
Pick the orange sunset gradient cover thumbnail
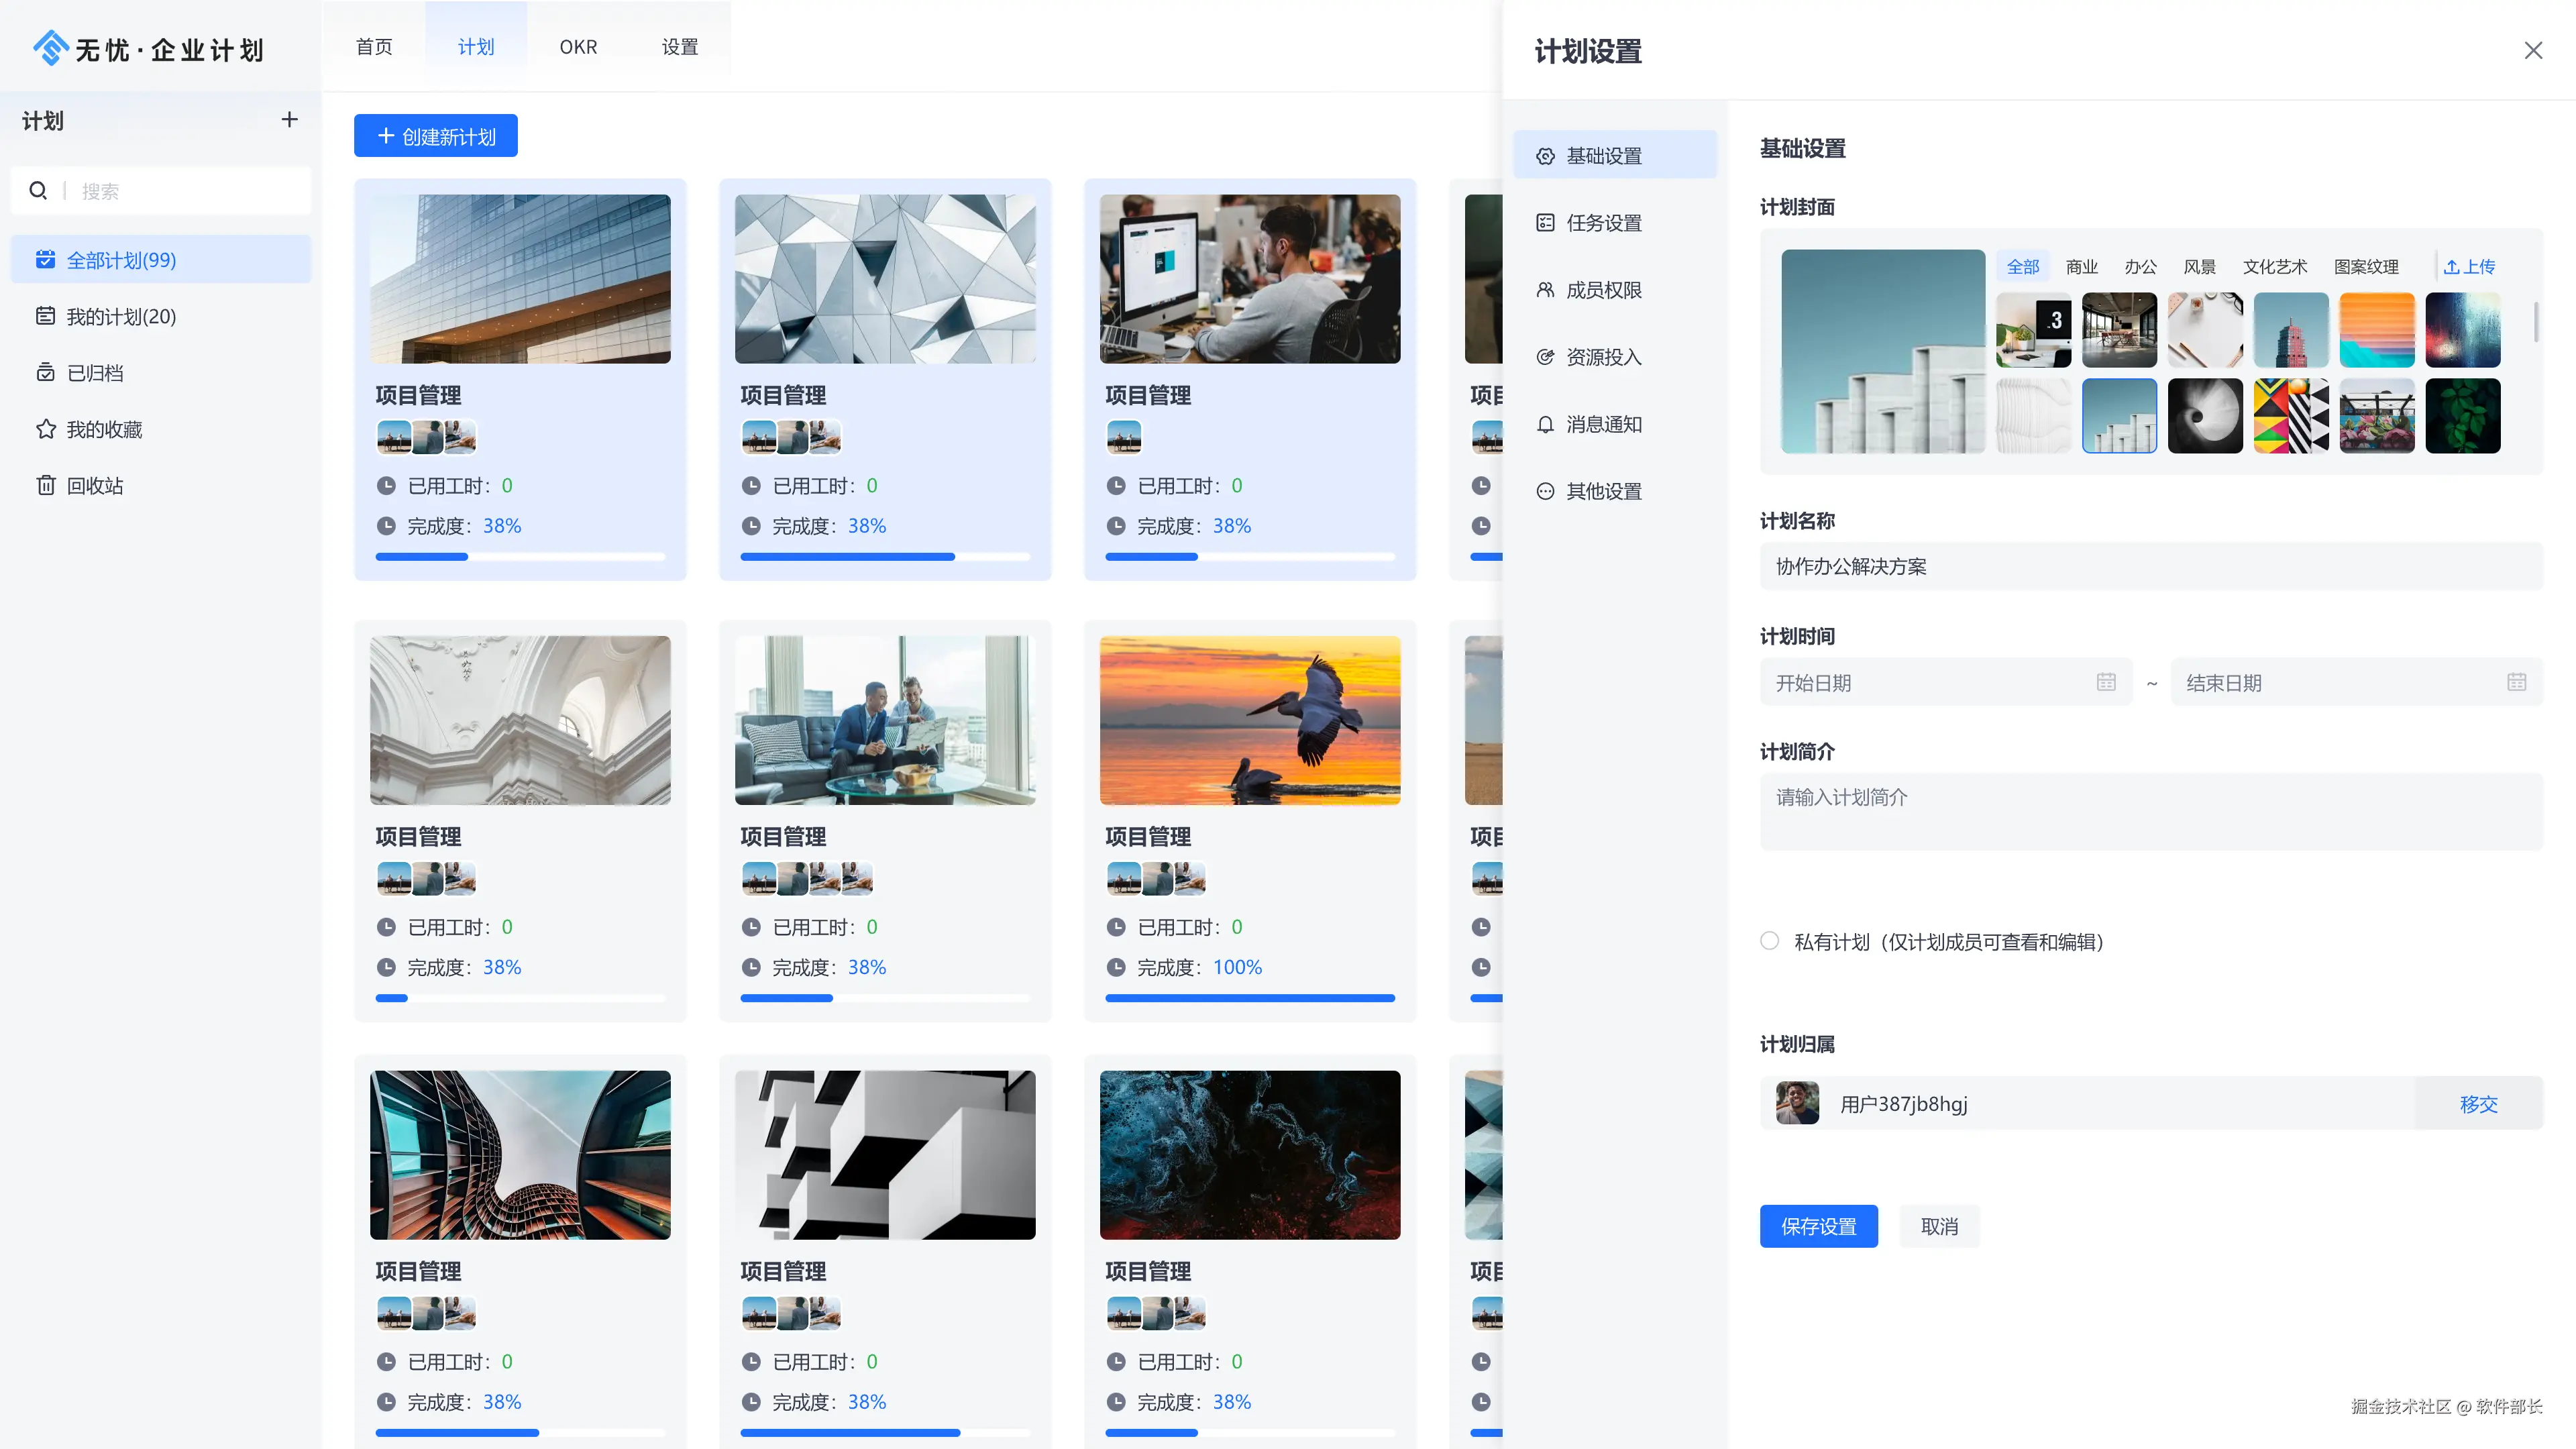pyautogui.click(x=2376, y=330)
